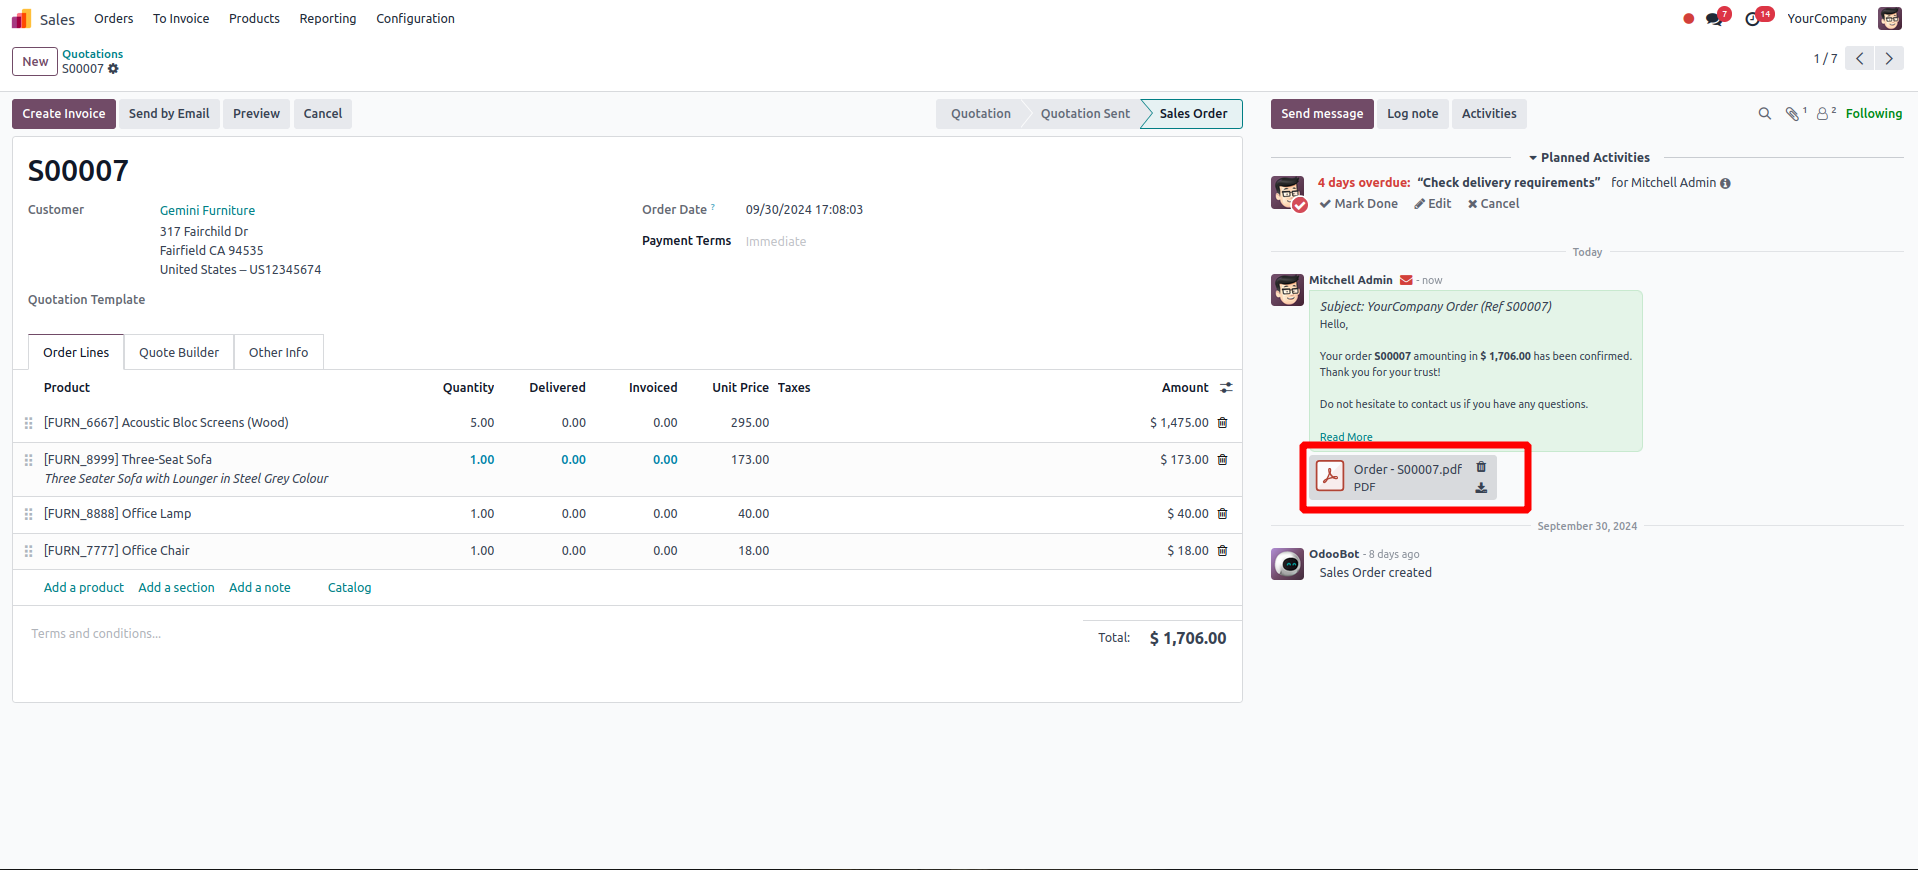This screenshot has height=870, width=1918.
Task: Cancel the sales order
Action: point(323,114)
